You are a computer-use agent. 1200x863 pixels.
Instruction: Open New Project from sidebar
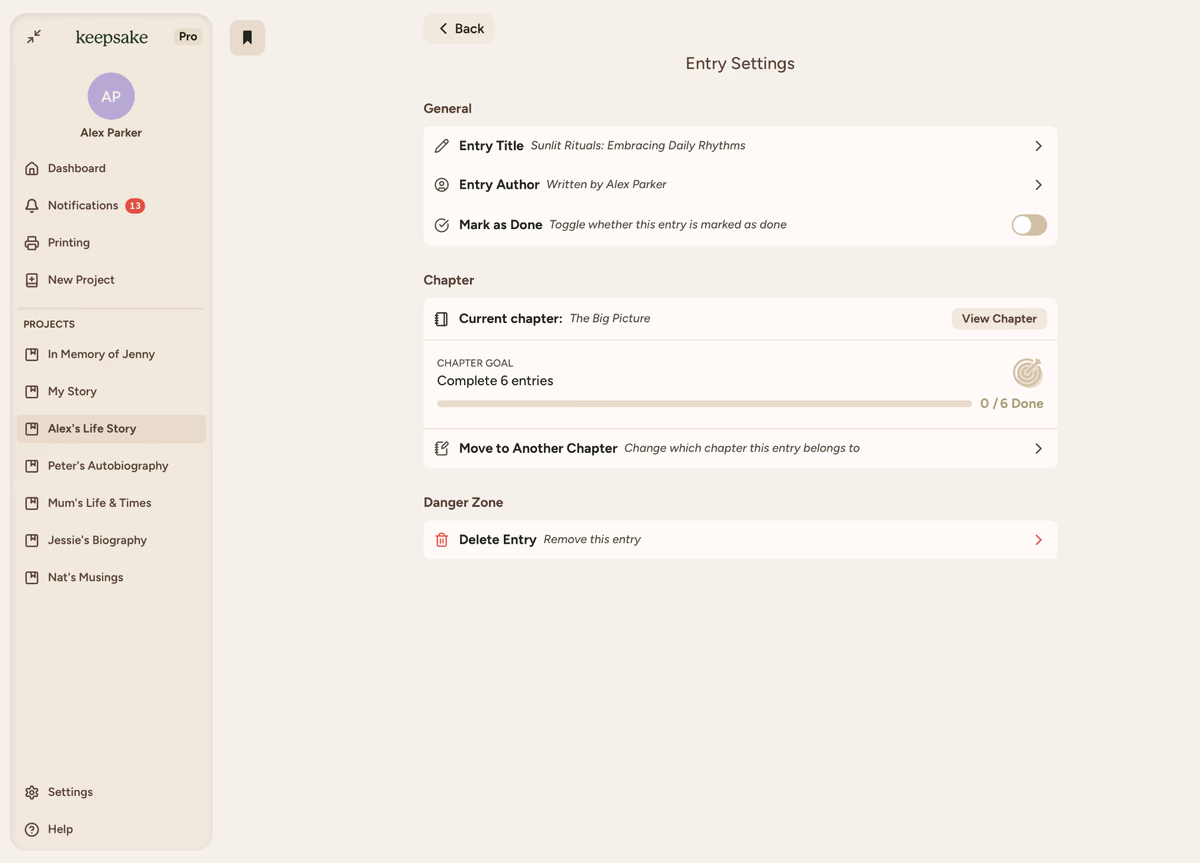80,280
